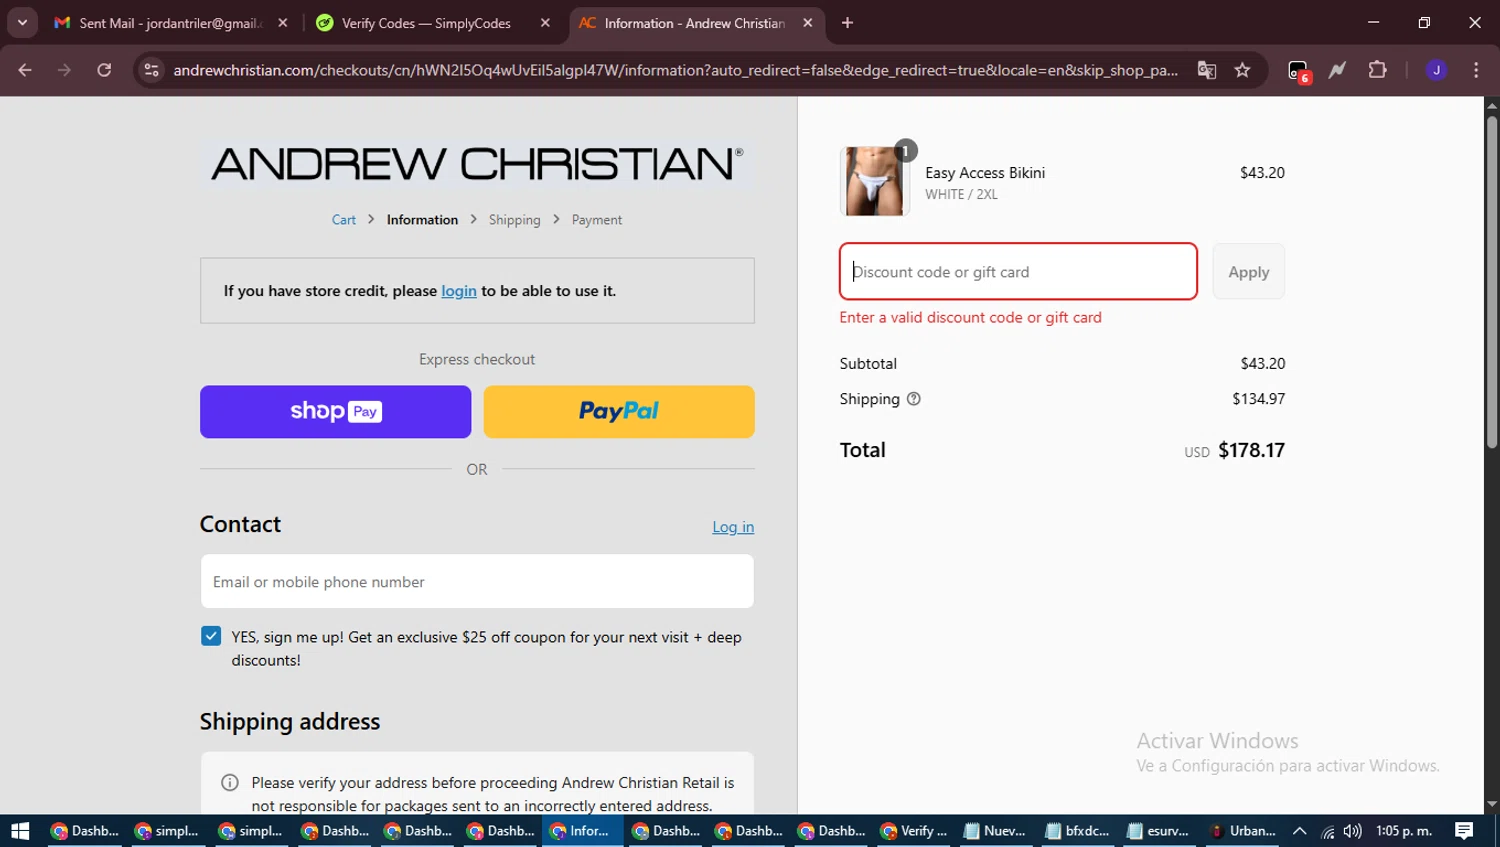Open Chrome three-dot menu
1500x847 pixels.
[x=1476, y=70]
